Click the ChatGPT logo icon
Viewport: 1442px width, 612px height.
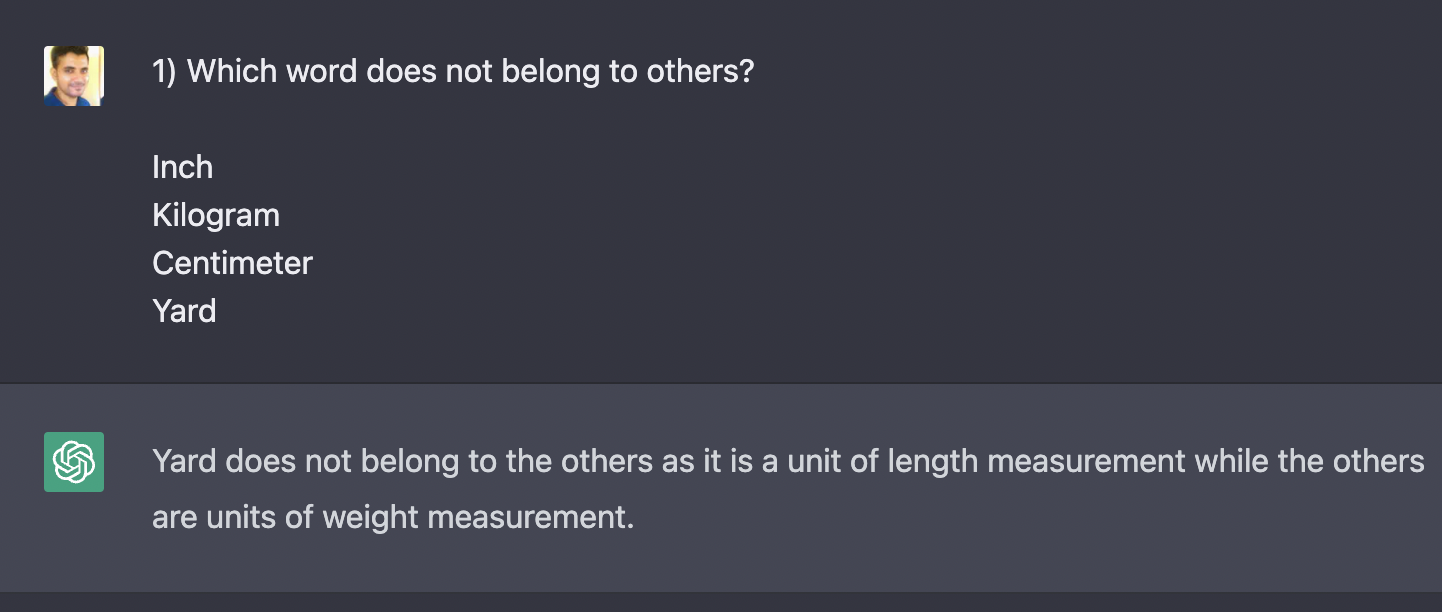coord(74,462)
